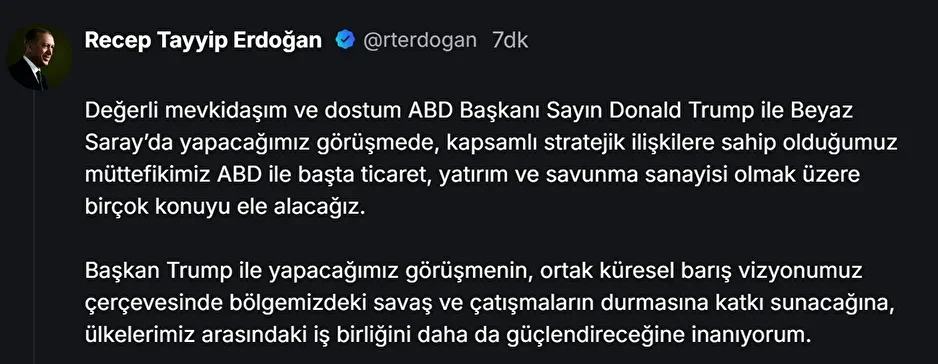The width and height of the screenshot is (938, 364).
Task: Click the vertical thread line below the avatar
Action: pyautogui.click(x=34, y=228)
